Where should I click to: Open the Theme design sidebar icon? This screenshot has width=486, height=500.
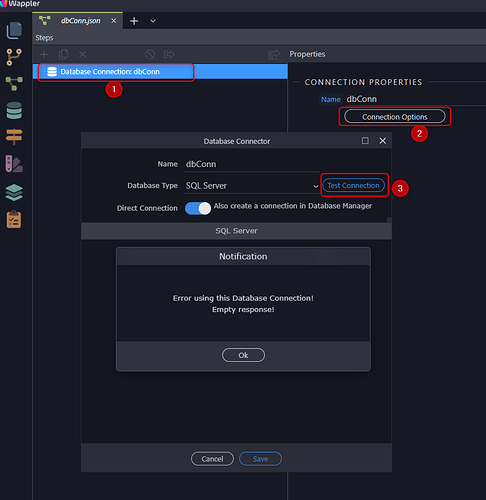coord(14,163)
